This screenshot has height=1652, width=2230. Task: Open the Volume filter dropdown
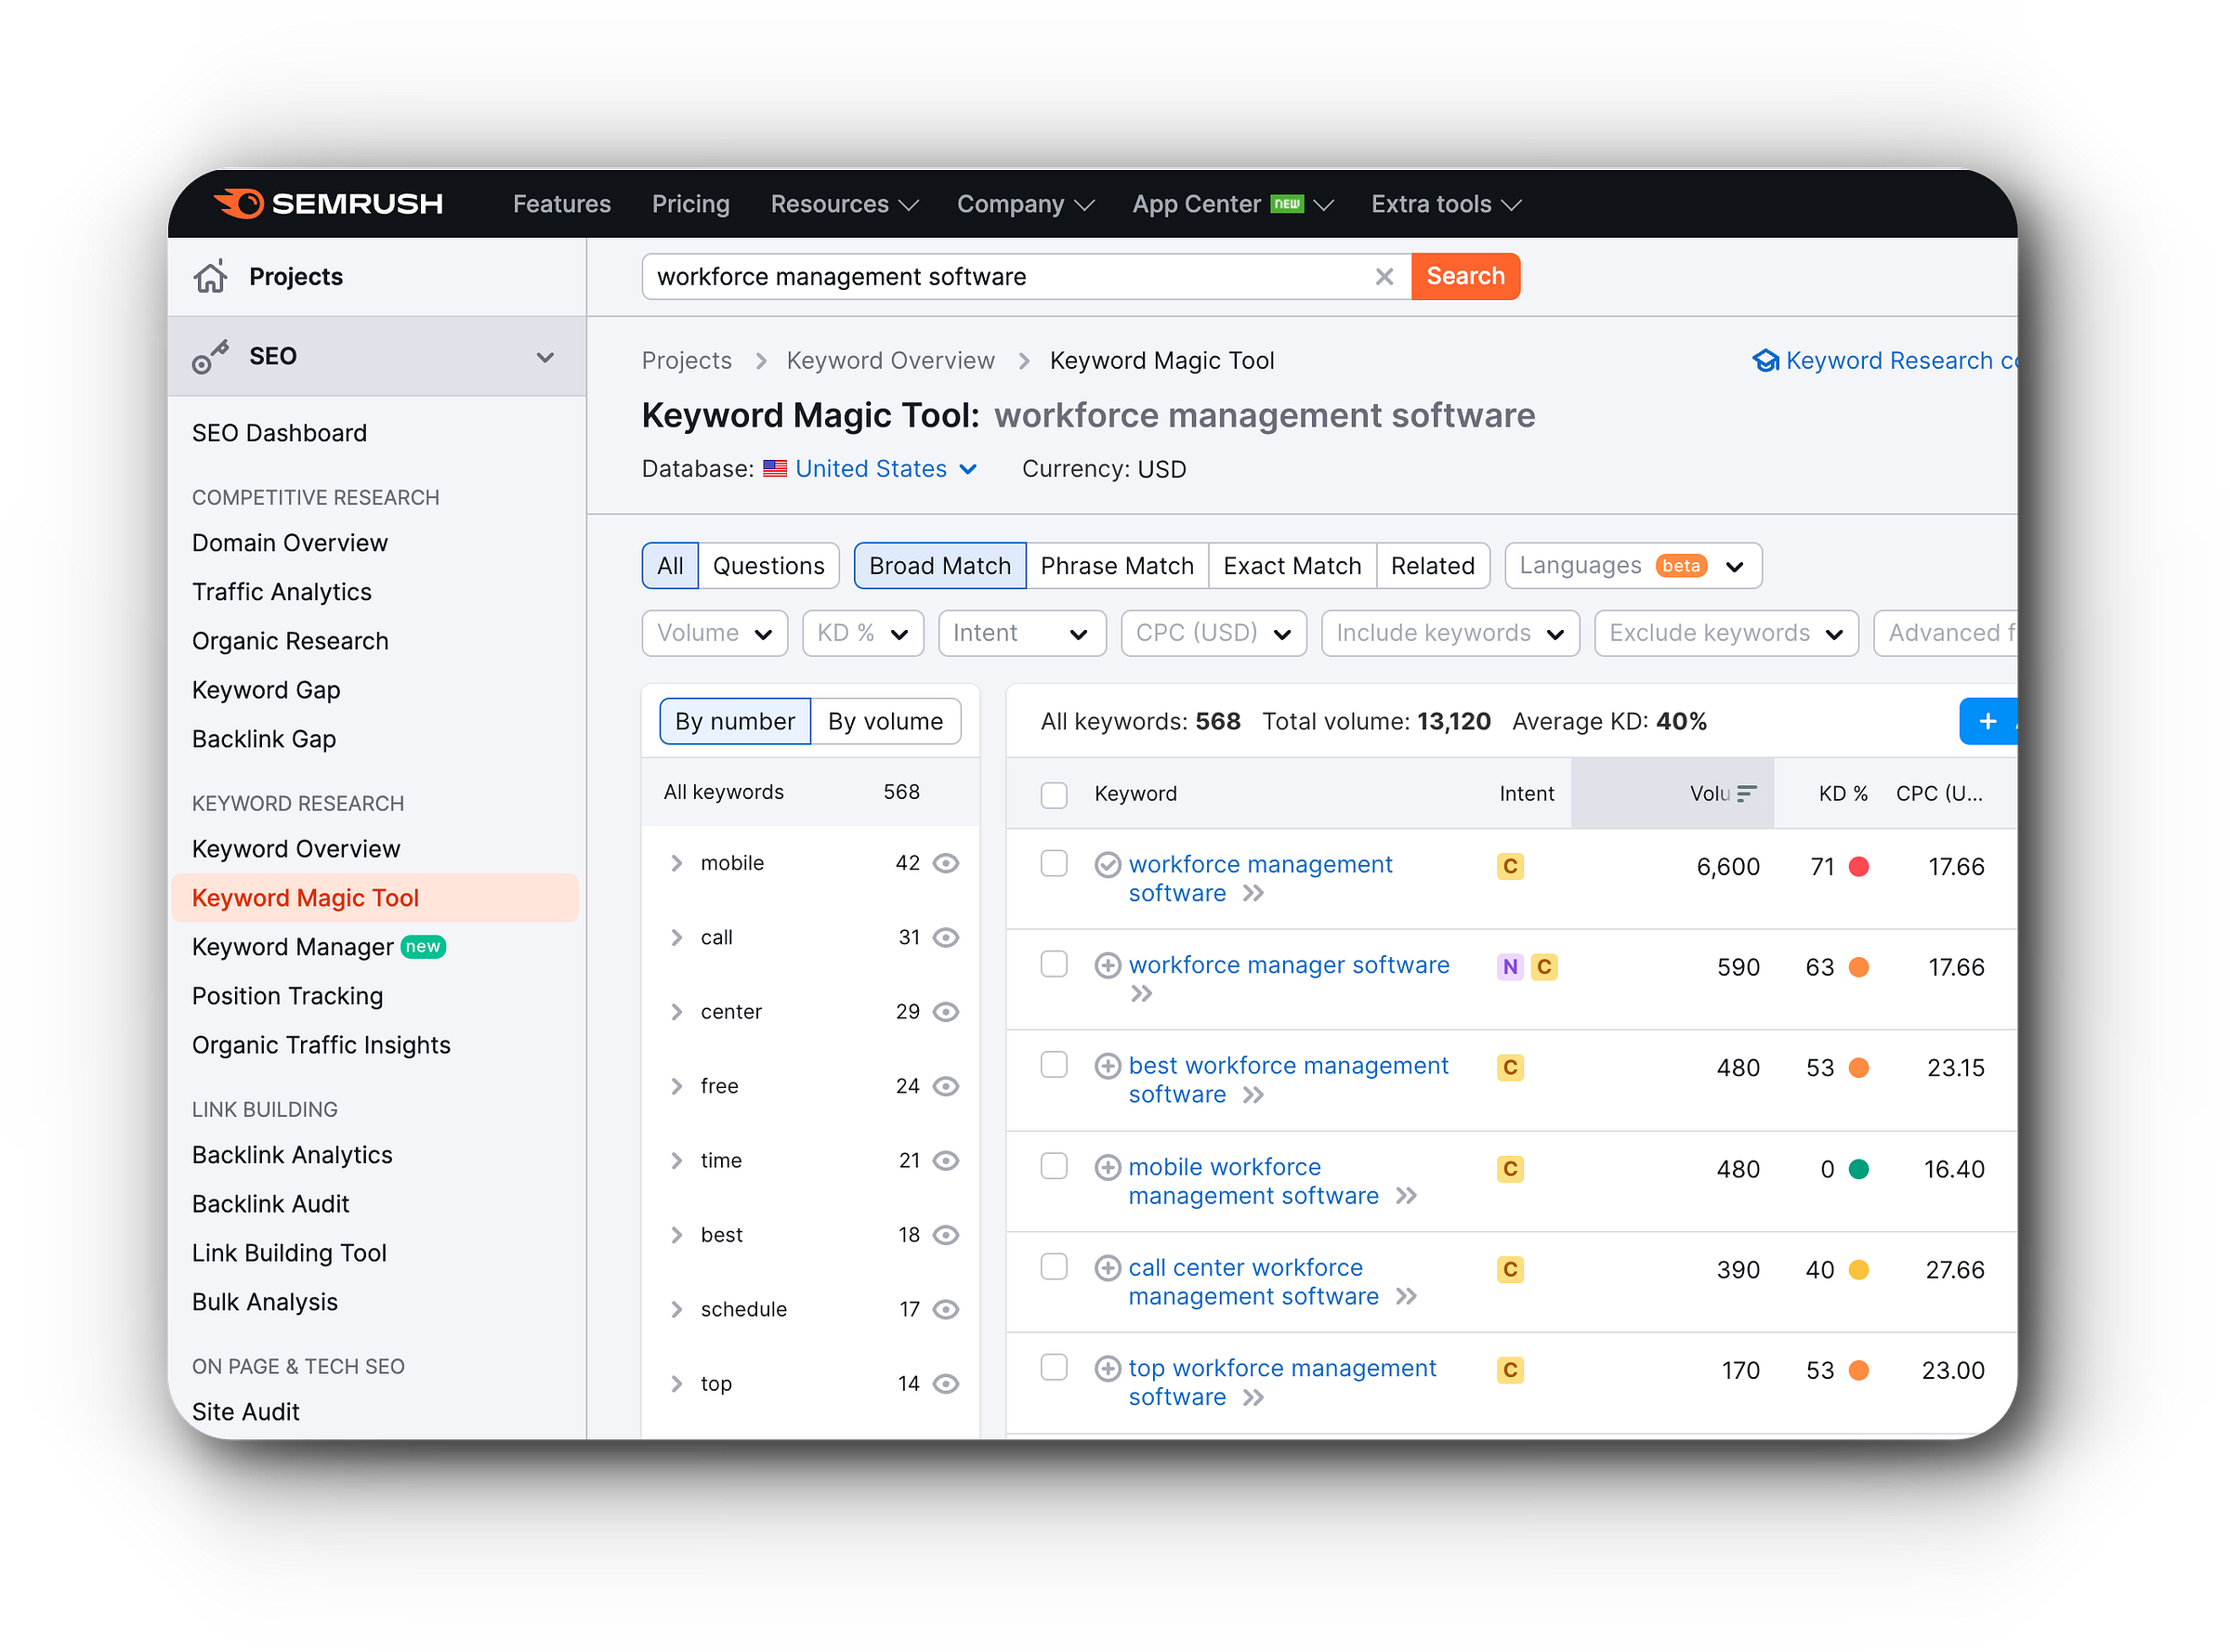(x=715, y=634)
